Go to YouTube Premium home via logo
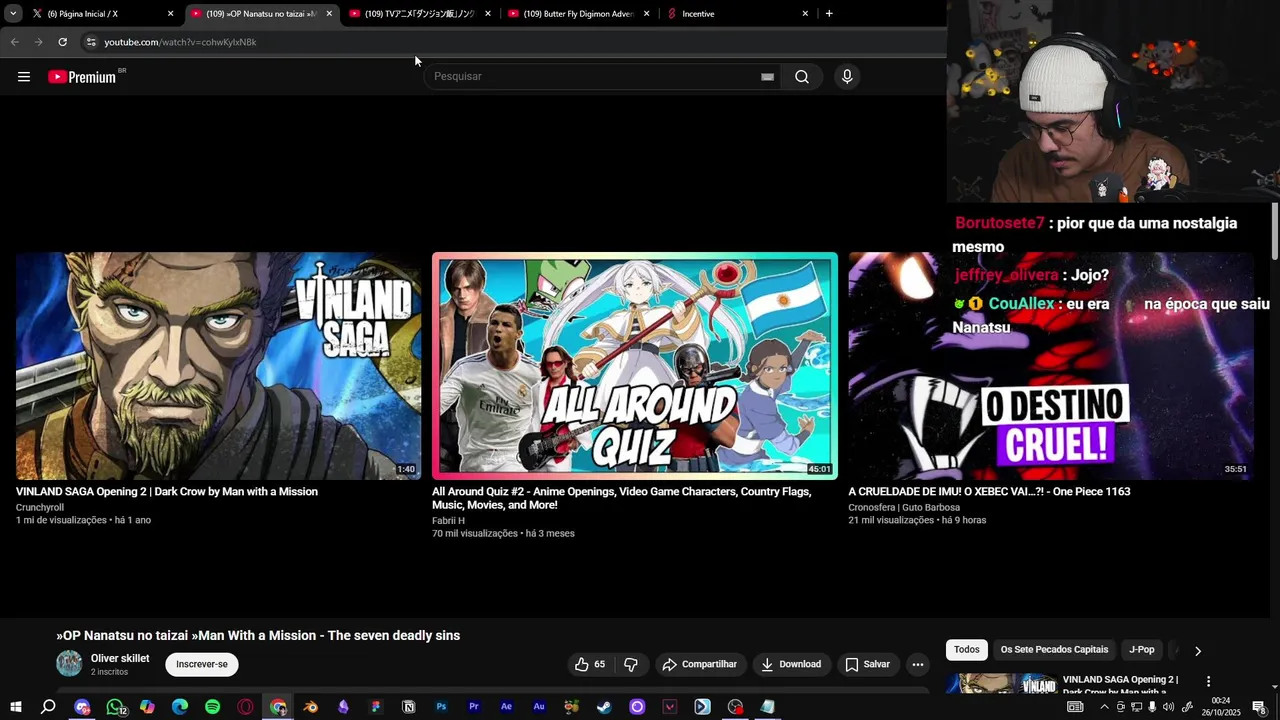This screenshot has width=1280, height=720. pyautogui.click(x=82, y=77)
